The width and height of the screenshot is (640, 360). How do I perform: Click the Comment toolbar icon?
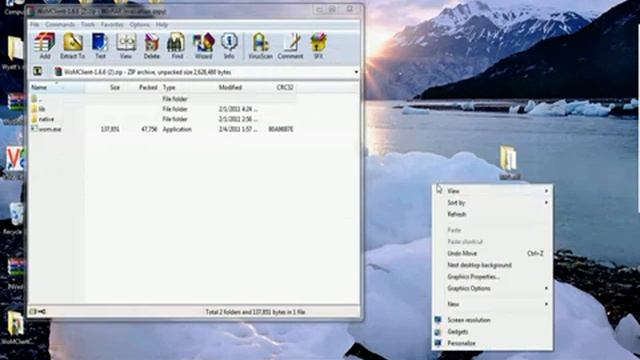(x=290, y=46)
